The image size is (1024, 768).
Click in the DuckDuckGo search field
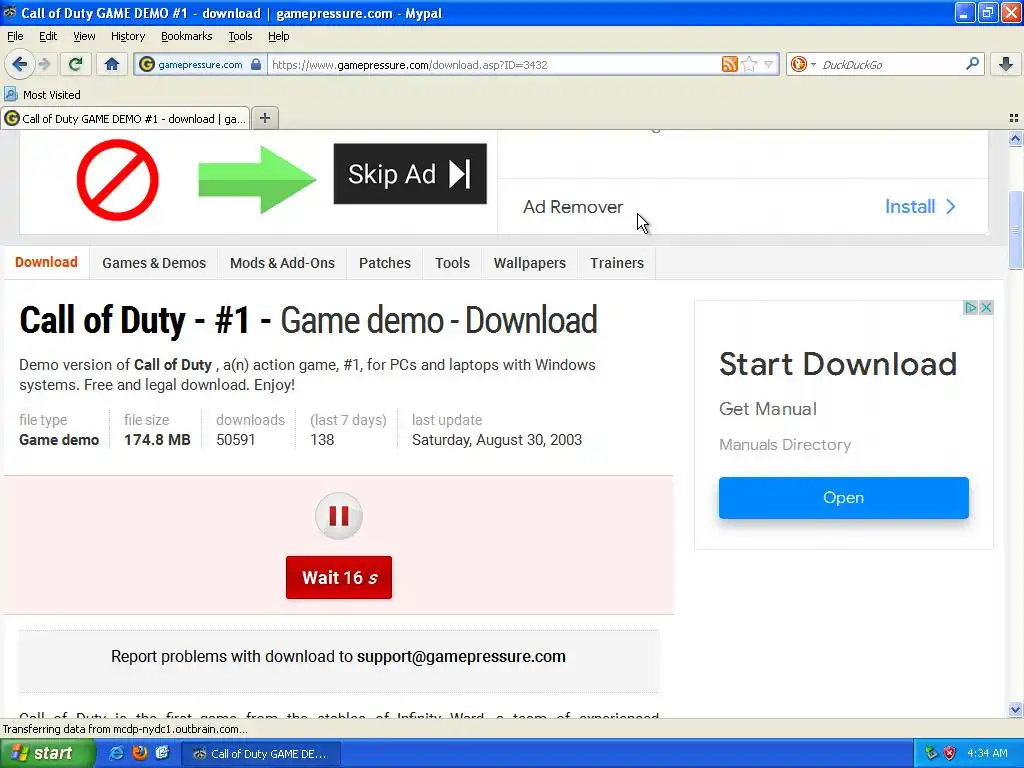click(891, 64)
